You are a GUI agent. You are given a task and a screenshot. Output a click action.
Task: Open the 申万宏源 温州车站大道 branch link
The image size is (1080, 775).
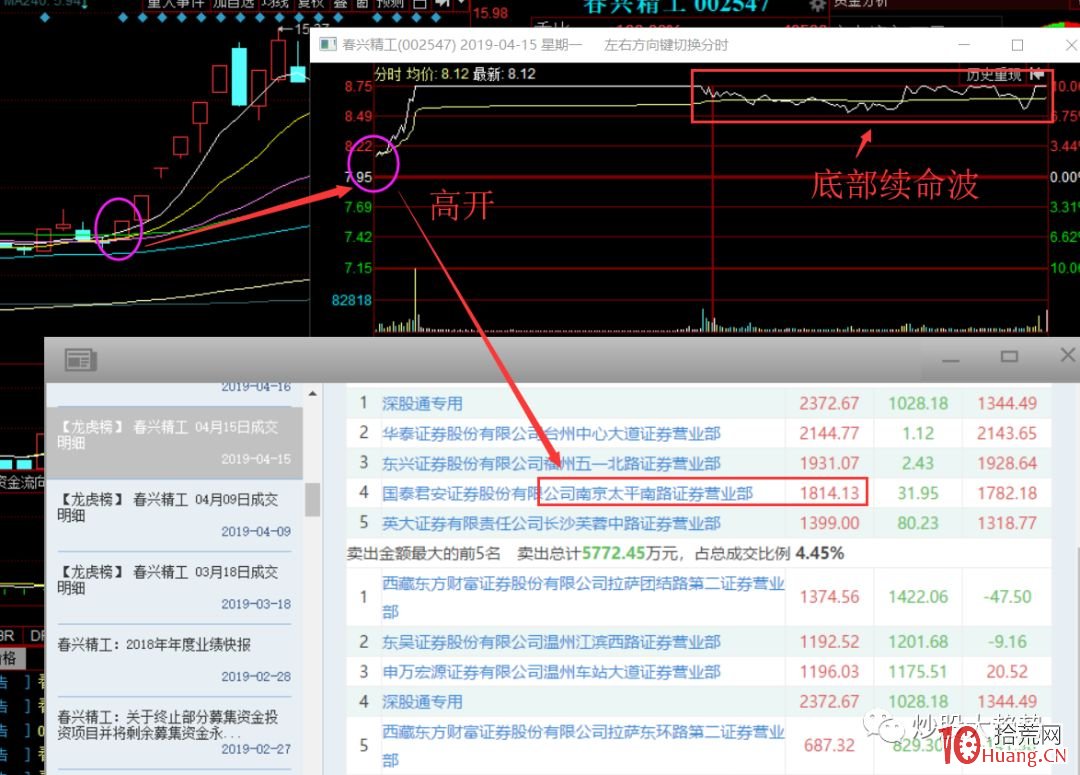551,672
